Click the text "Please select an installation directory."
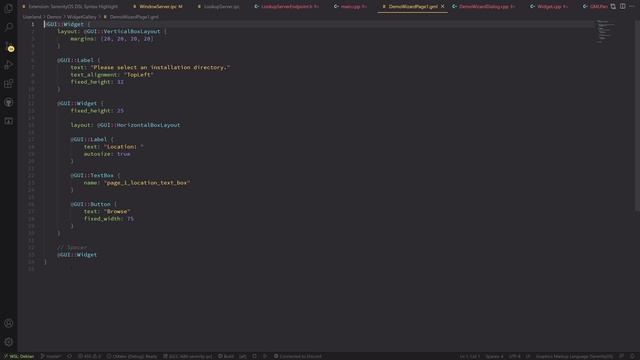The height and width of the screenshot is (360, 640). 160,67
